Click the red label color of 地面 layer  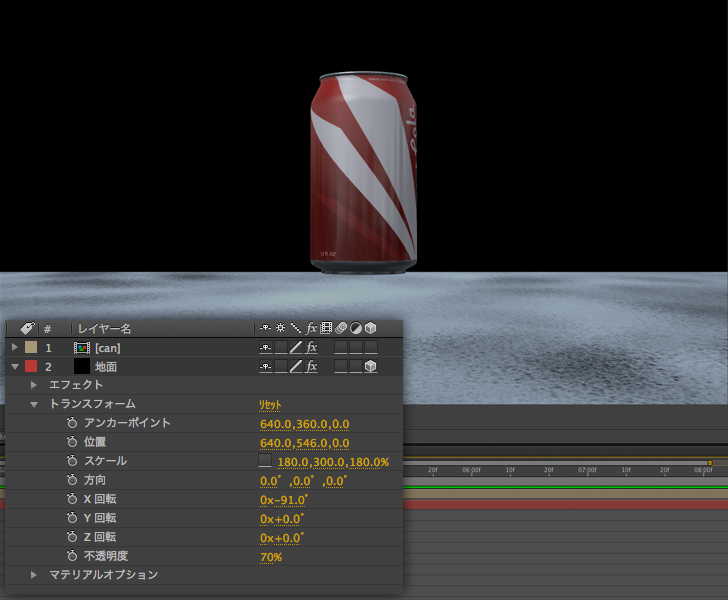pos(30,367)
